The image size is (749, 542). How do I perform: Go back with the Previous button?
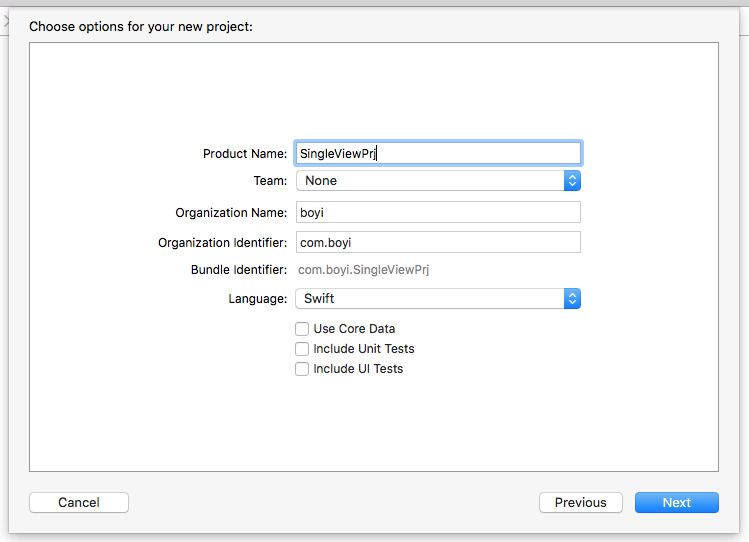pos(580,503)
